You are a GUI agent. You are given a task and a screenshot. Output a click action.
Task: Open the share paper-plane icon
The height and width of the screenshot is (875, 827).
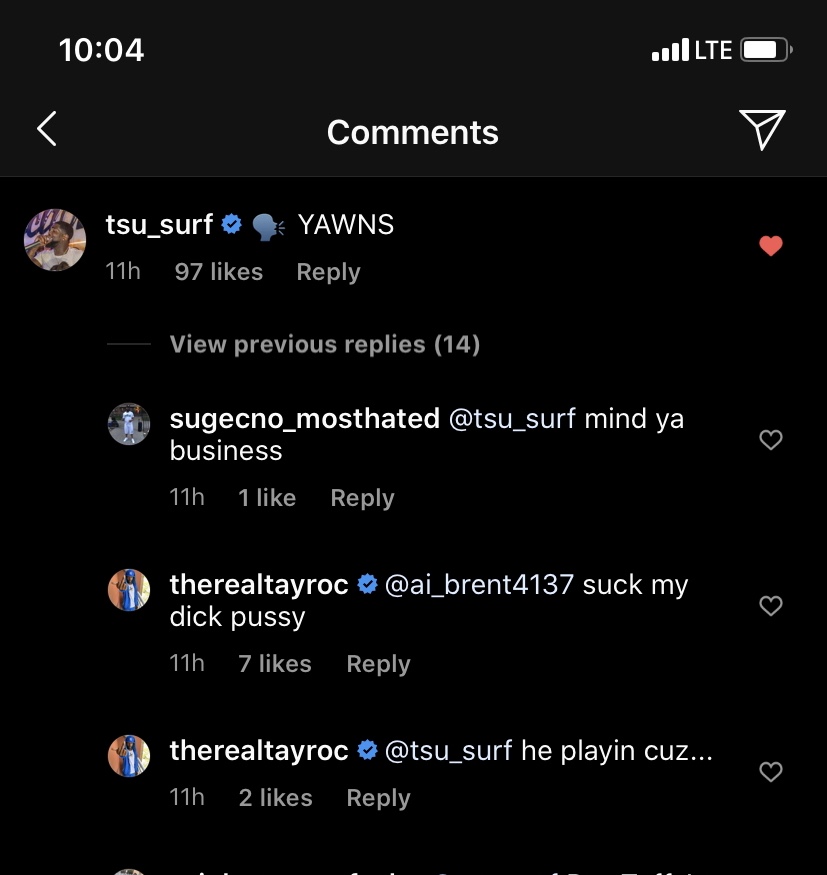(x=762, y=130)
